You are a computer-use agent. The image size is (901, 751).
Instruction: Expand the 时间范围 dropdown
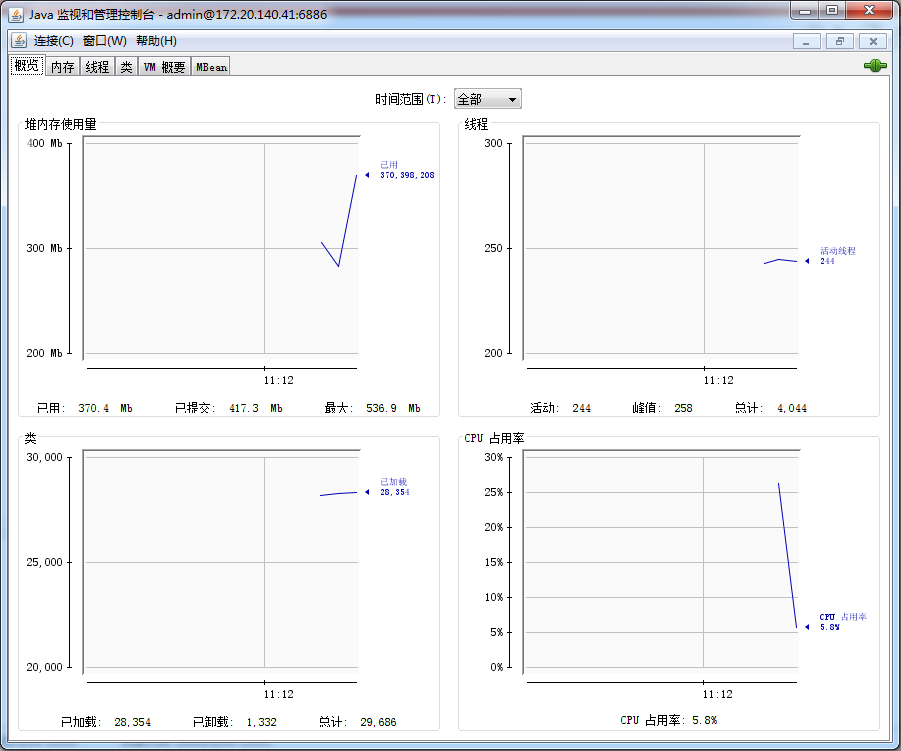[488, 99]
